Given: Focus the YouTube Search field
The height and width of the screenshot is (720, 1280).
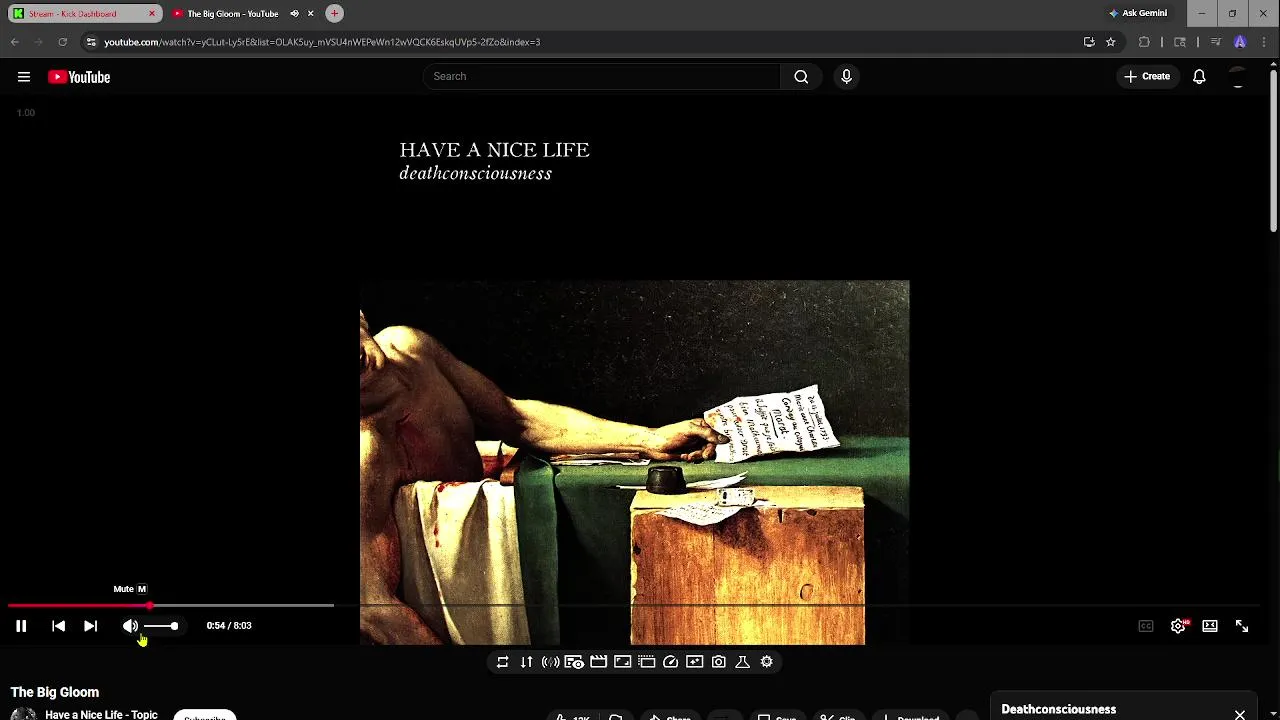Looking at the screenshot, I should [602, 77].
